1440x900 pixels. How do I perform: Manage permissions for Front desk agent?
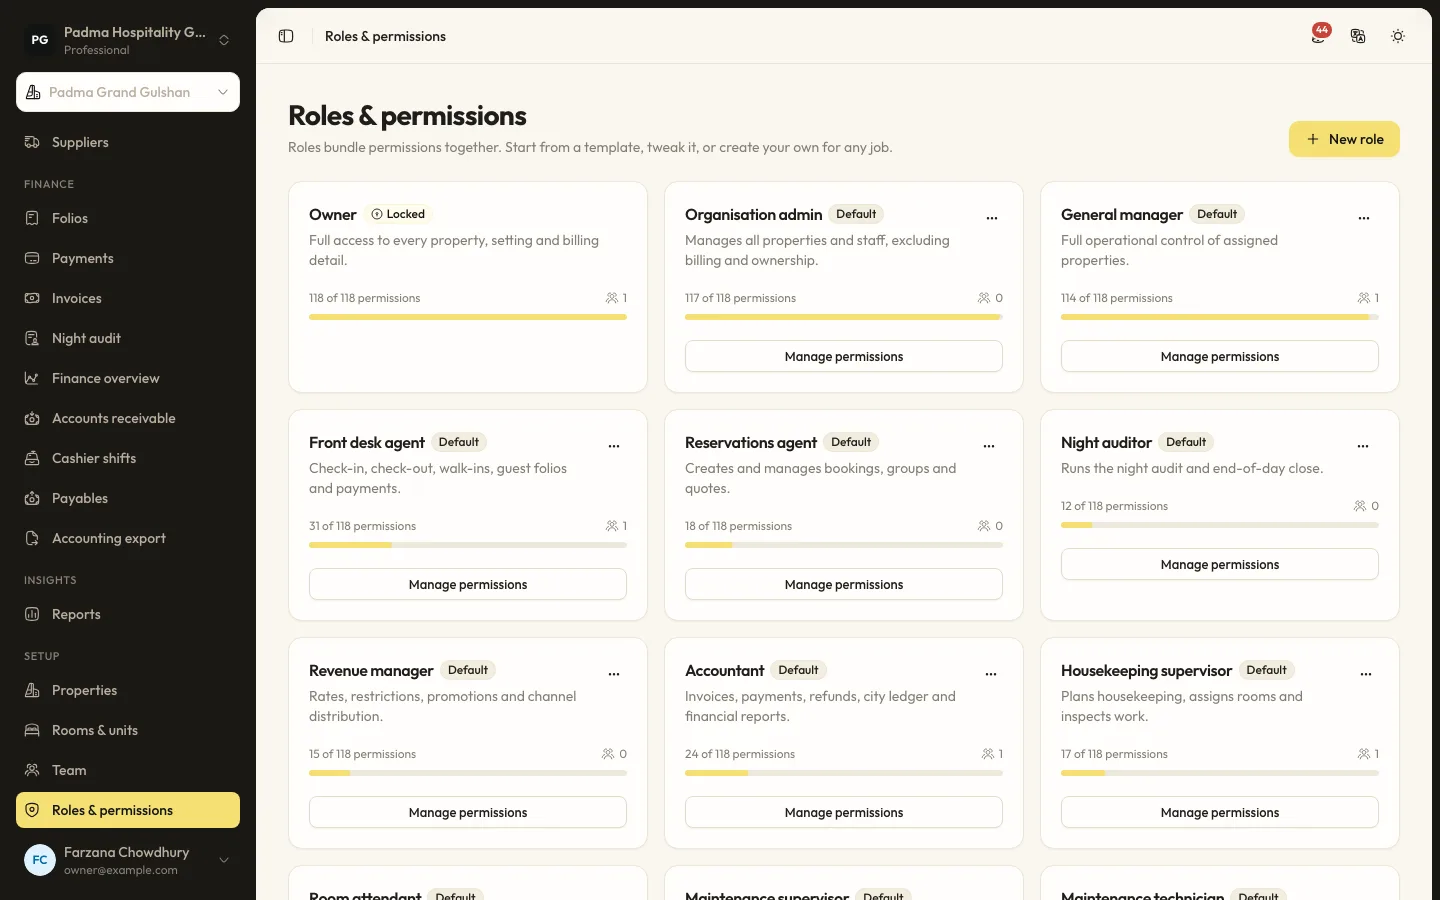(468, 584)
